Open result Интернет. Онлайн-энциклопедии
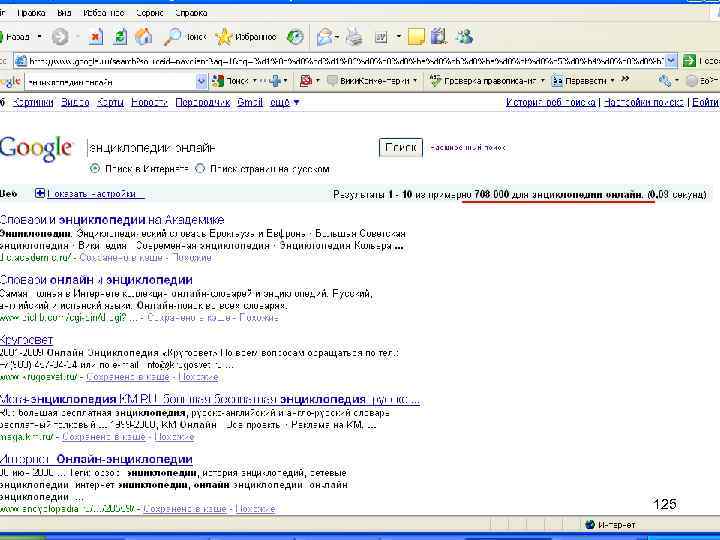 96,459
